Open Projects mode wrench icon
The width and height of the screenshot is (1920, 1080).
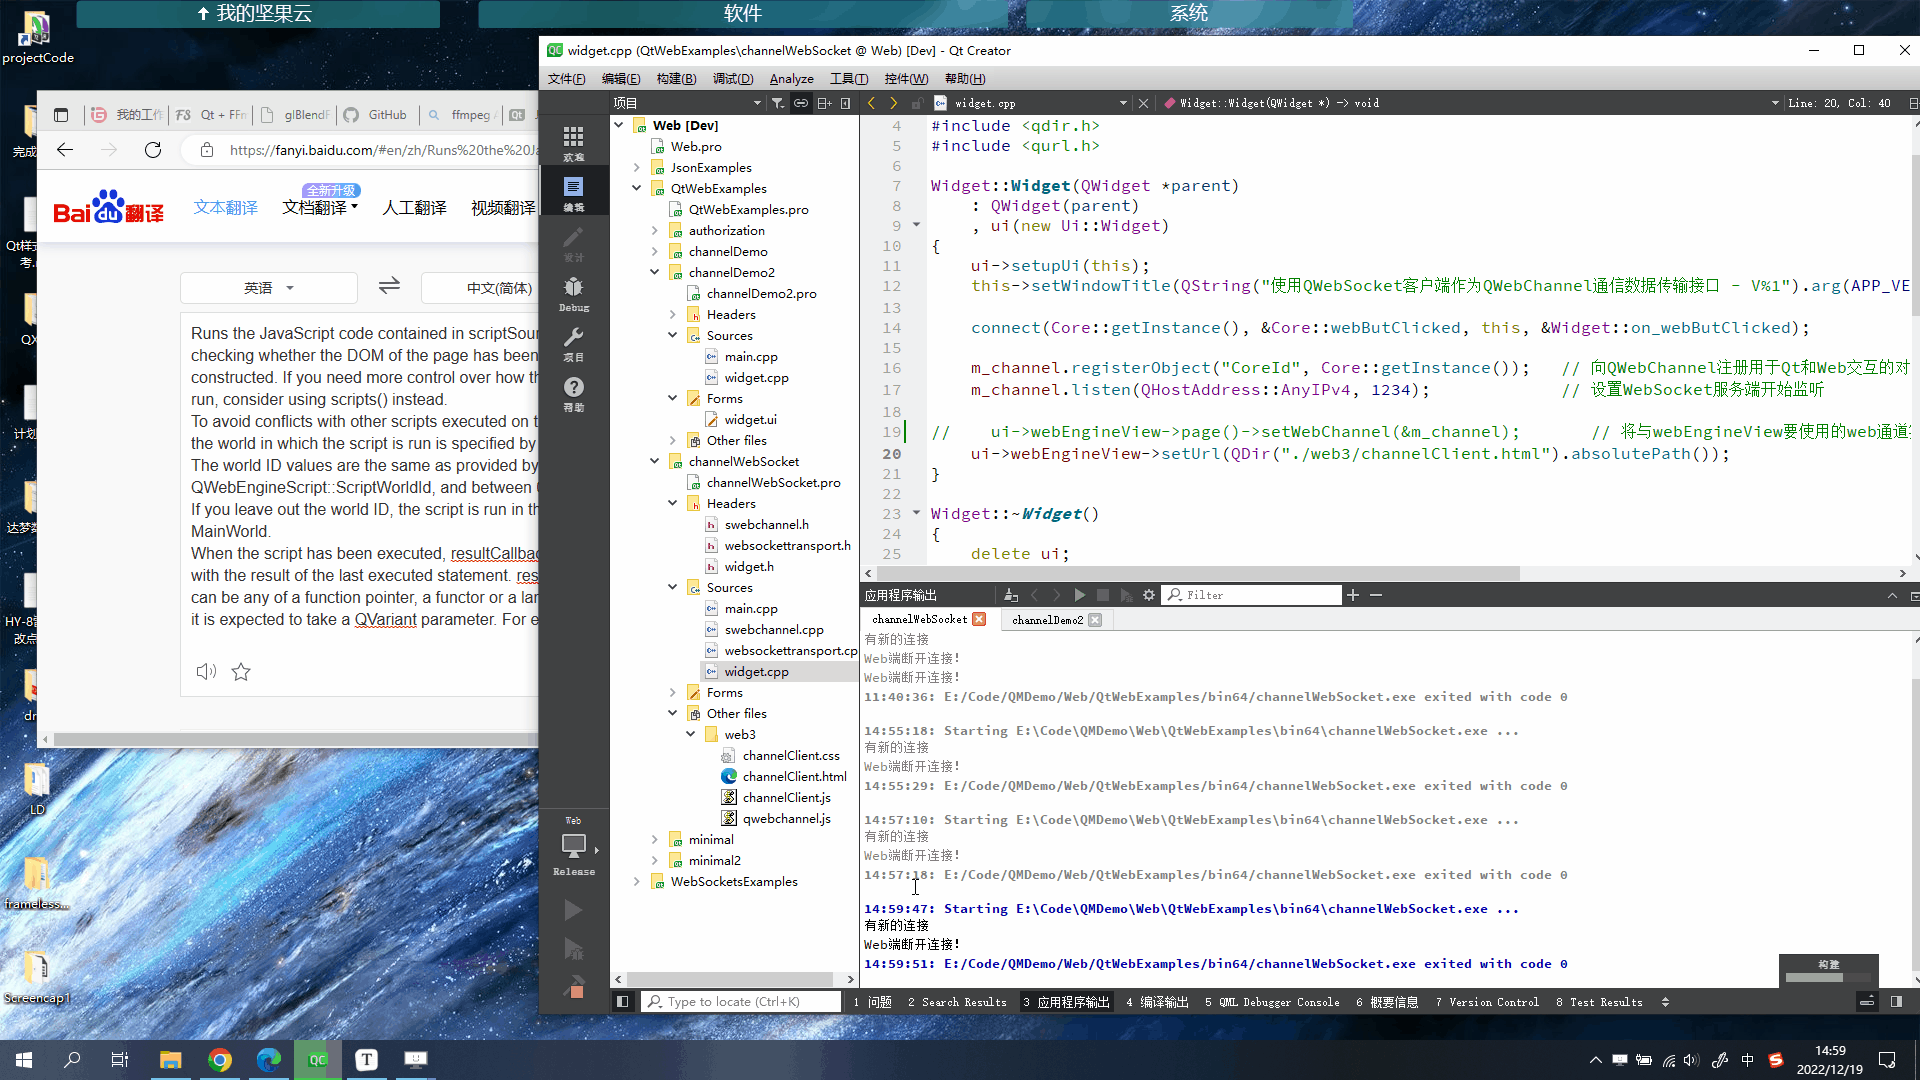(x=573, y=343)
